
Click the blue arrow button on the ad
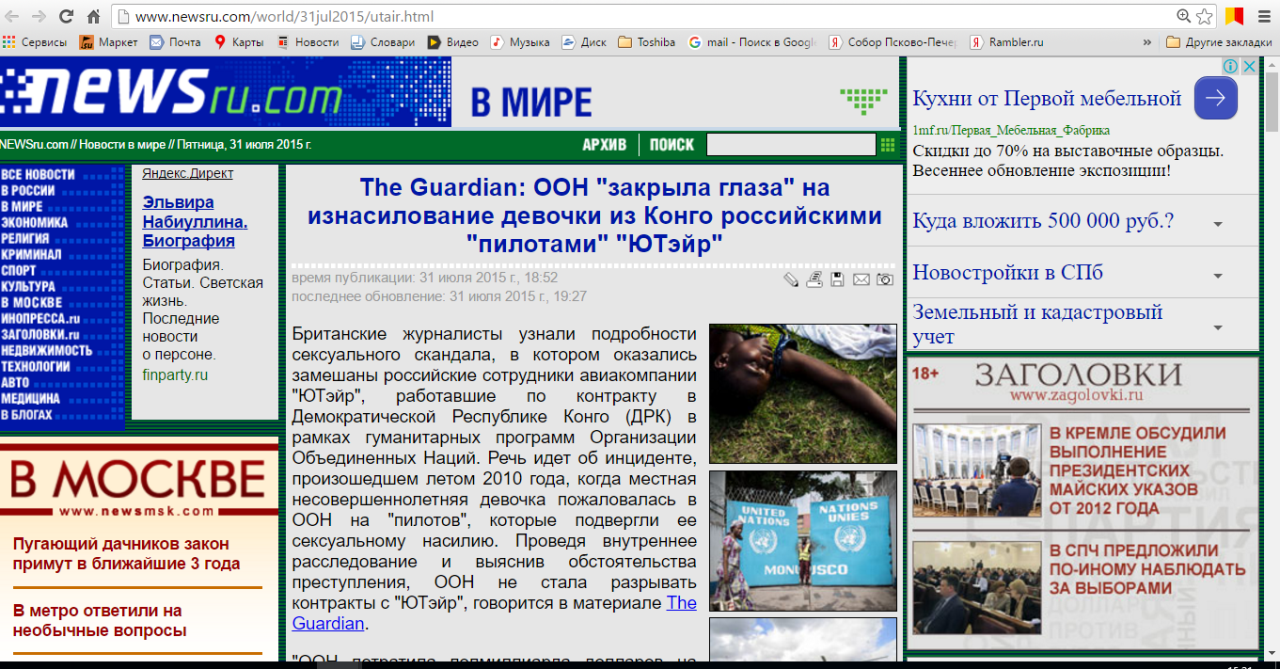(x=1216, y=98)
